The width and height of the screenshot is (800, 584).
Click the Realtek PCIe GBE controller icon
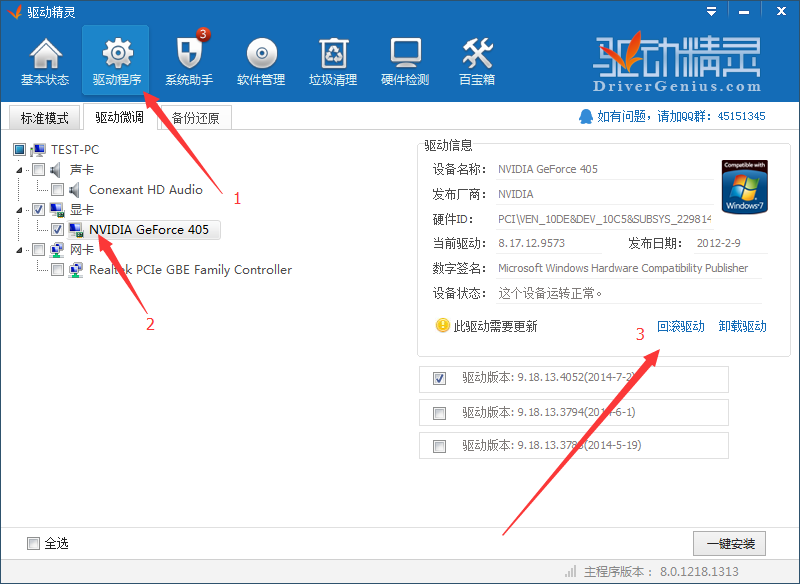(76, 269)
